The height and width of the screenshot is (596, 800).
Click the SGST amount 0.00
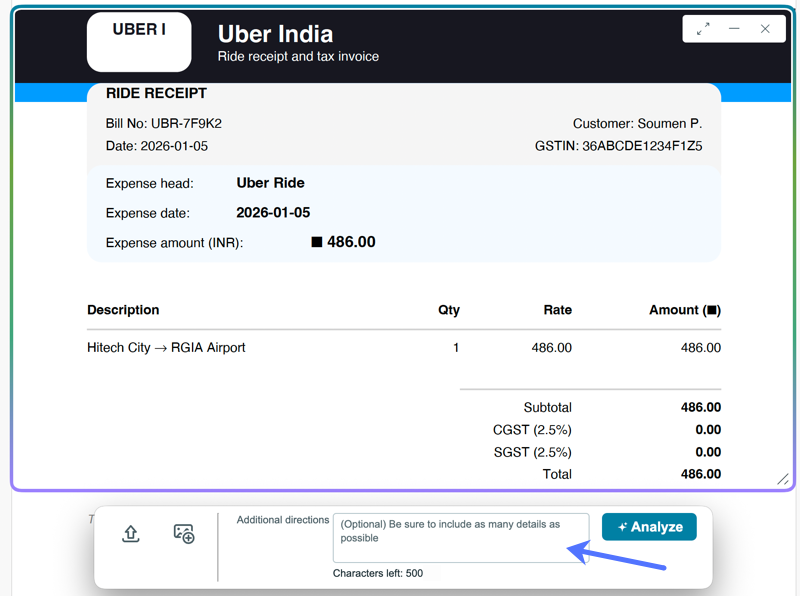[x=708, y=452]
